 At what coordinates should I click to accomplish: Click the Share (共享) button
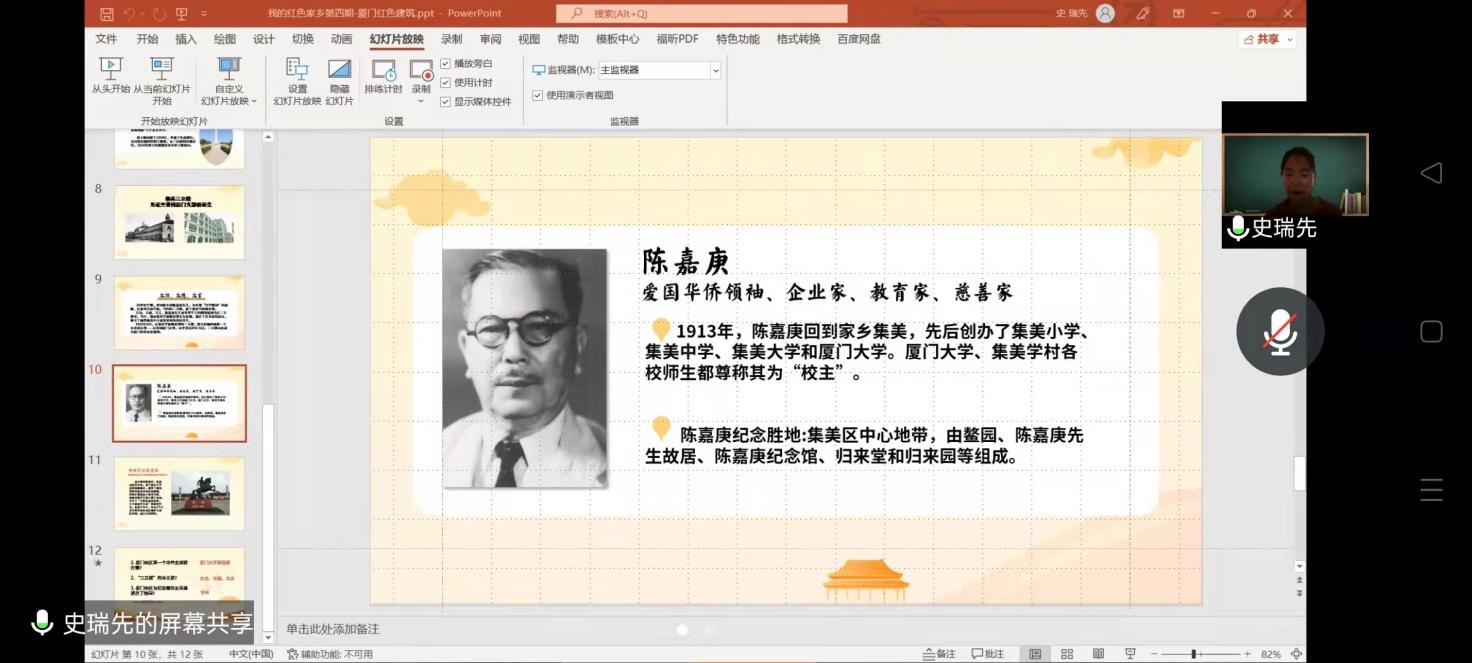1267,40
